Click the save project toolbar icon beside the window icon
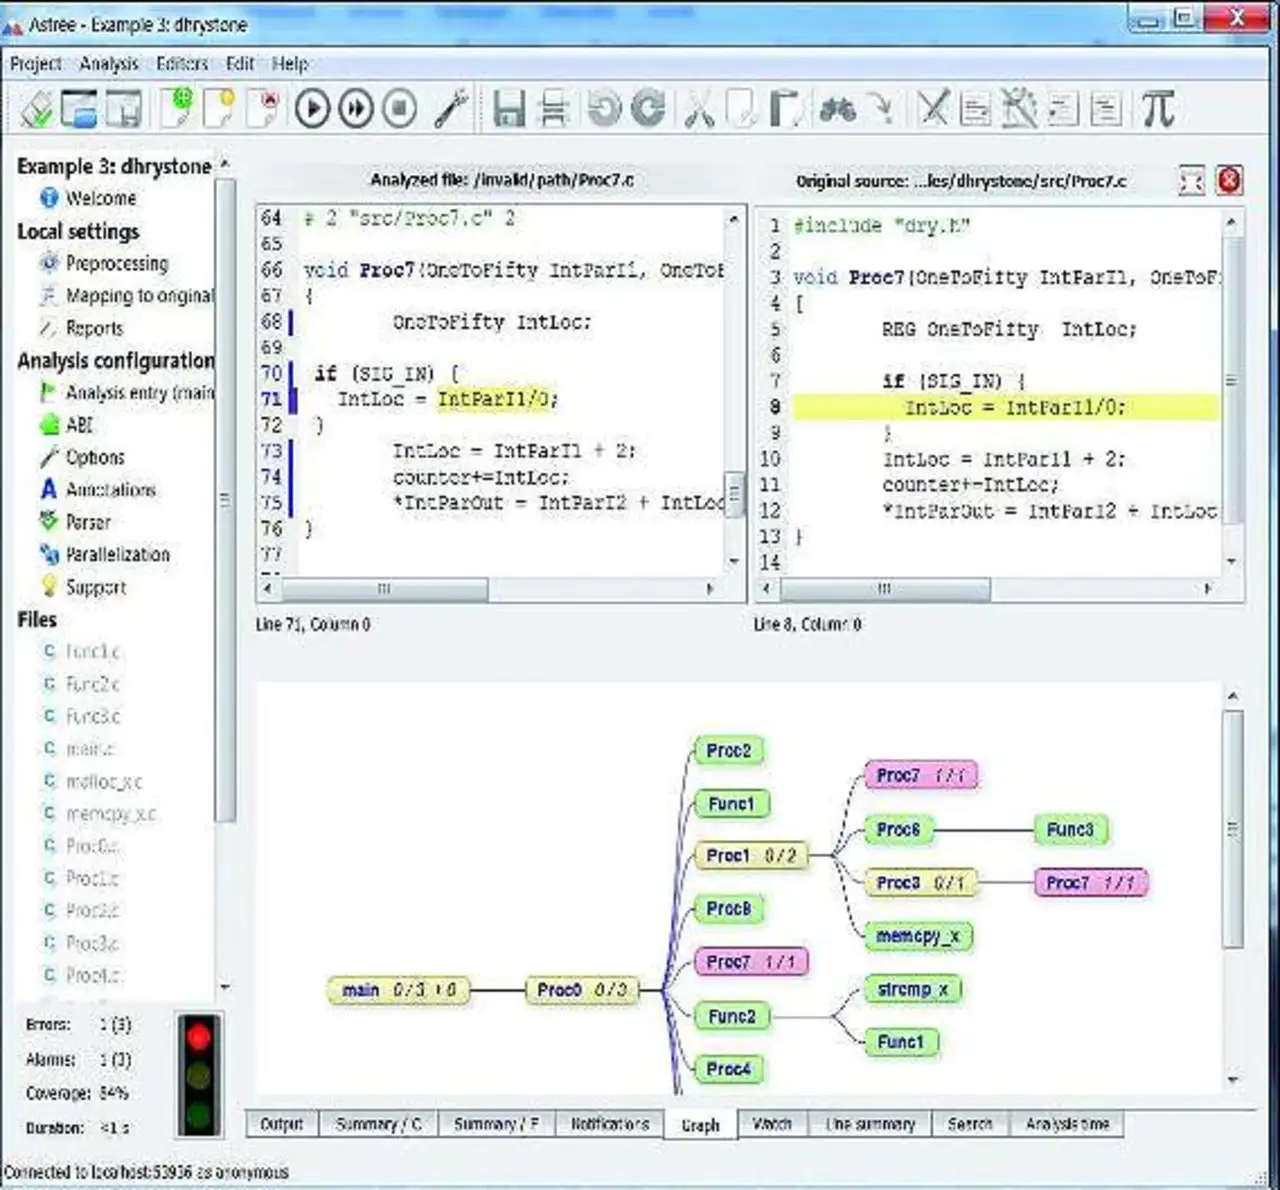 click(x=124, y=108)
